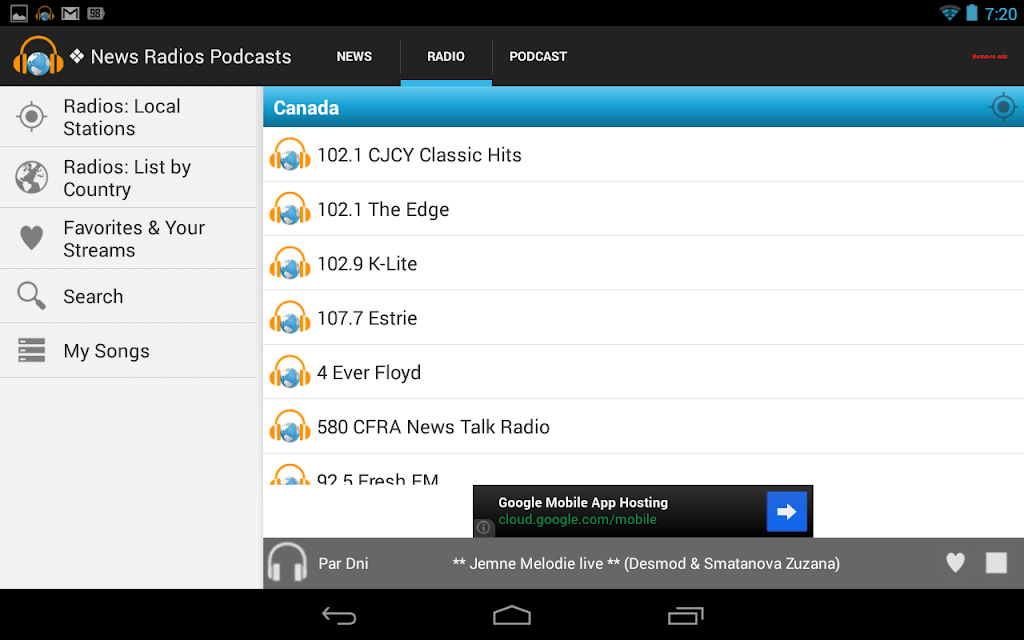Click the globe icon for country list
The height and width of the screenshot is (640, 1024).
tap(31, 178)
